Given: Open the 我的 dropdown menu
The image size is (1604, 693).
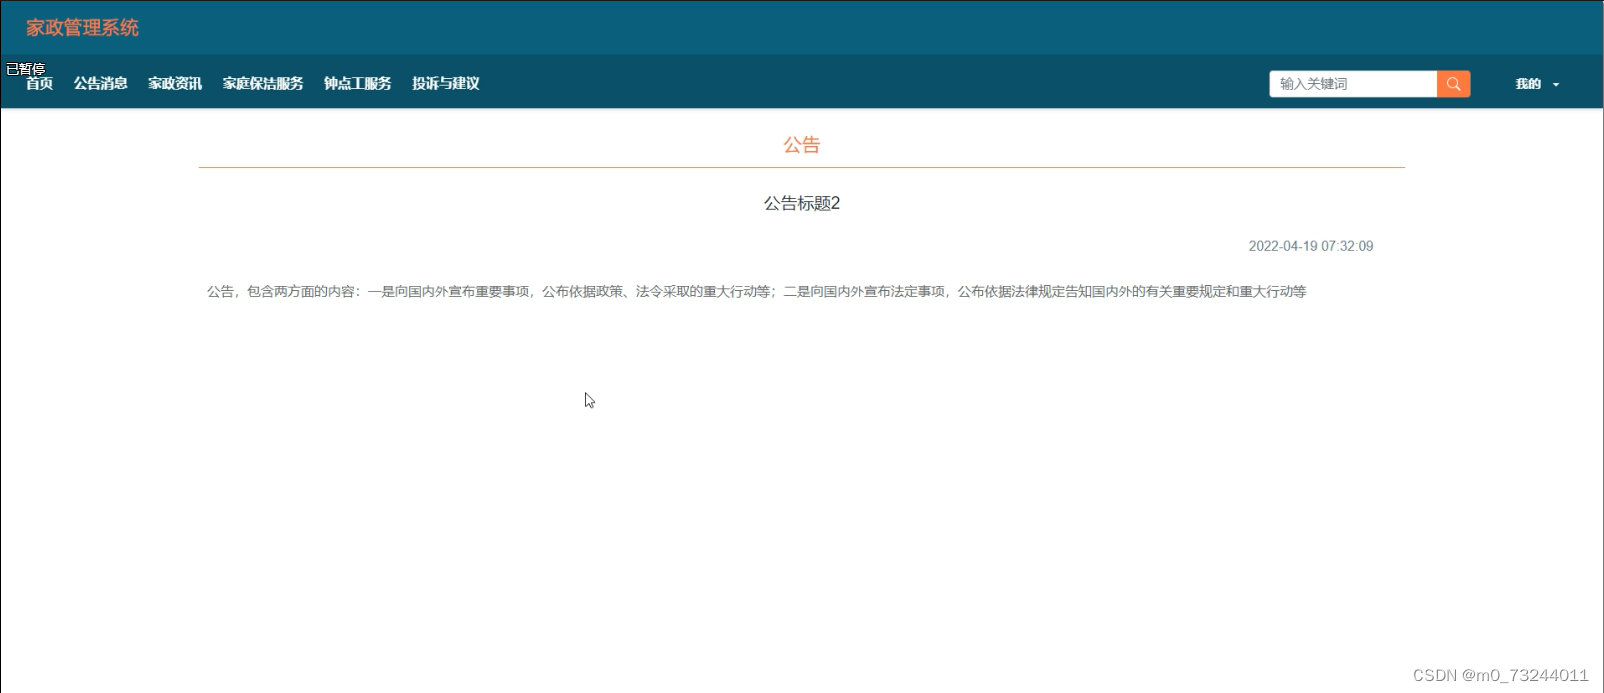Looking at the screenshot, I should pos(1537,84).
